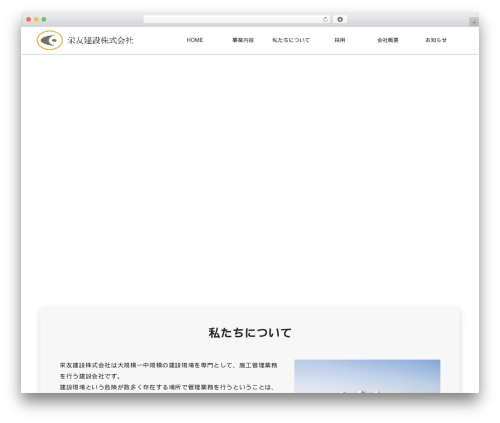500x423 pixels.
Task: Open the お知らせ news menu item
Action: tap(436, 40)
